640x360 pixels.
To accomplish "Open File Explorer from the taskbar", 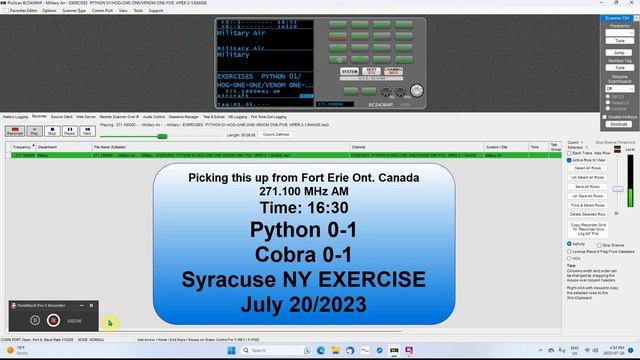I will pyautogui.click(x=335, y=350).
